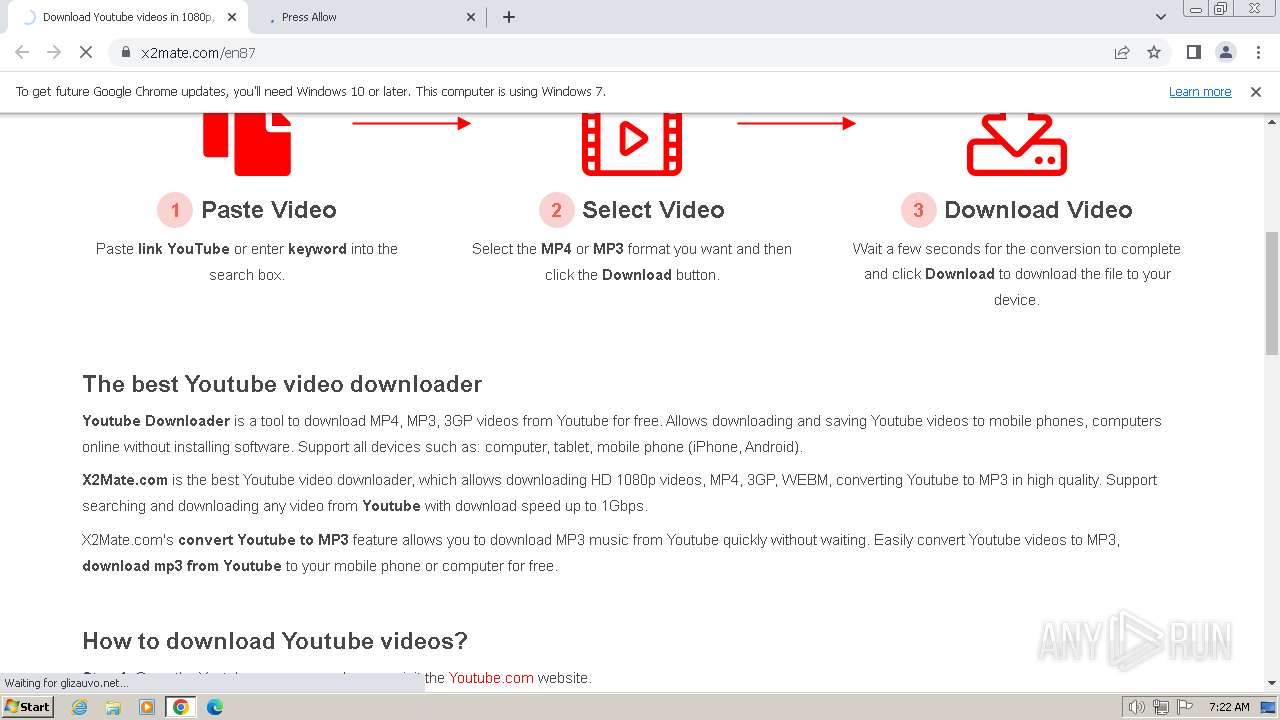Minimize the Chrome window

point(1196,9)
